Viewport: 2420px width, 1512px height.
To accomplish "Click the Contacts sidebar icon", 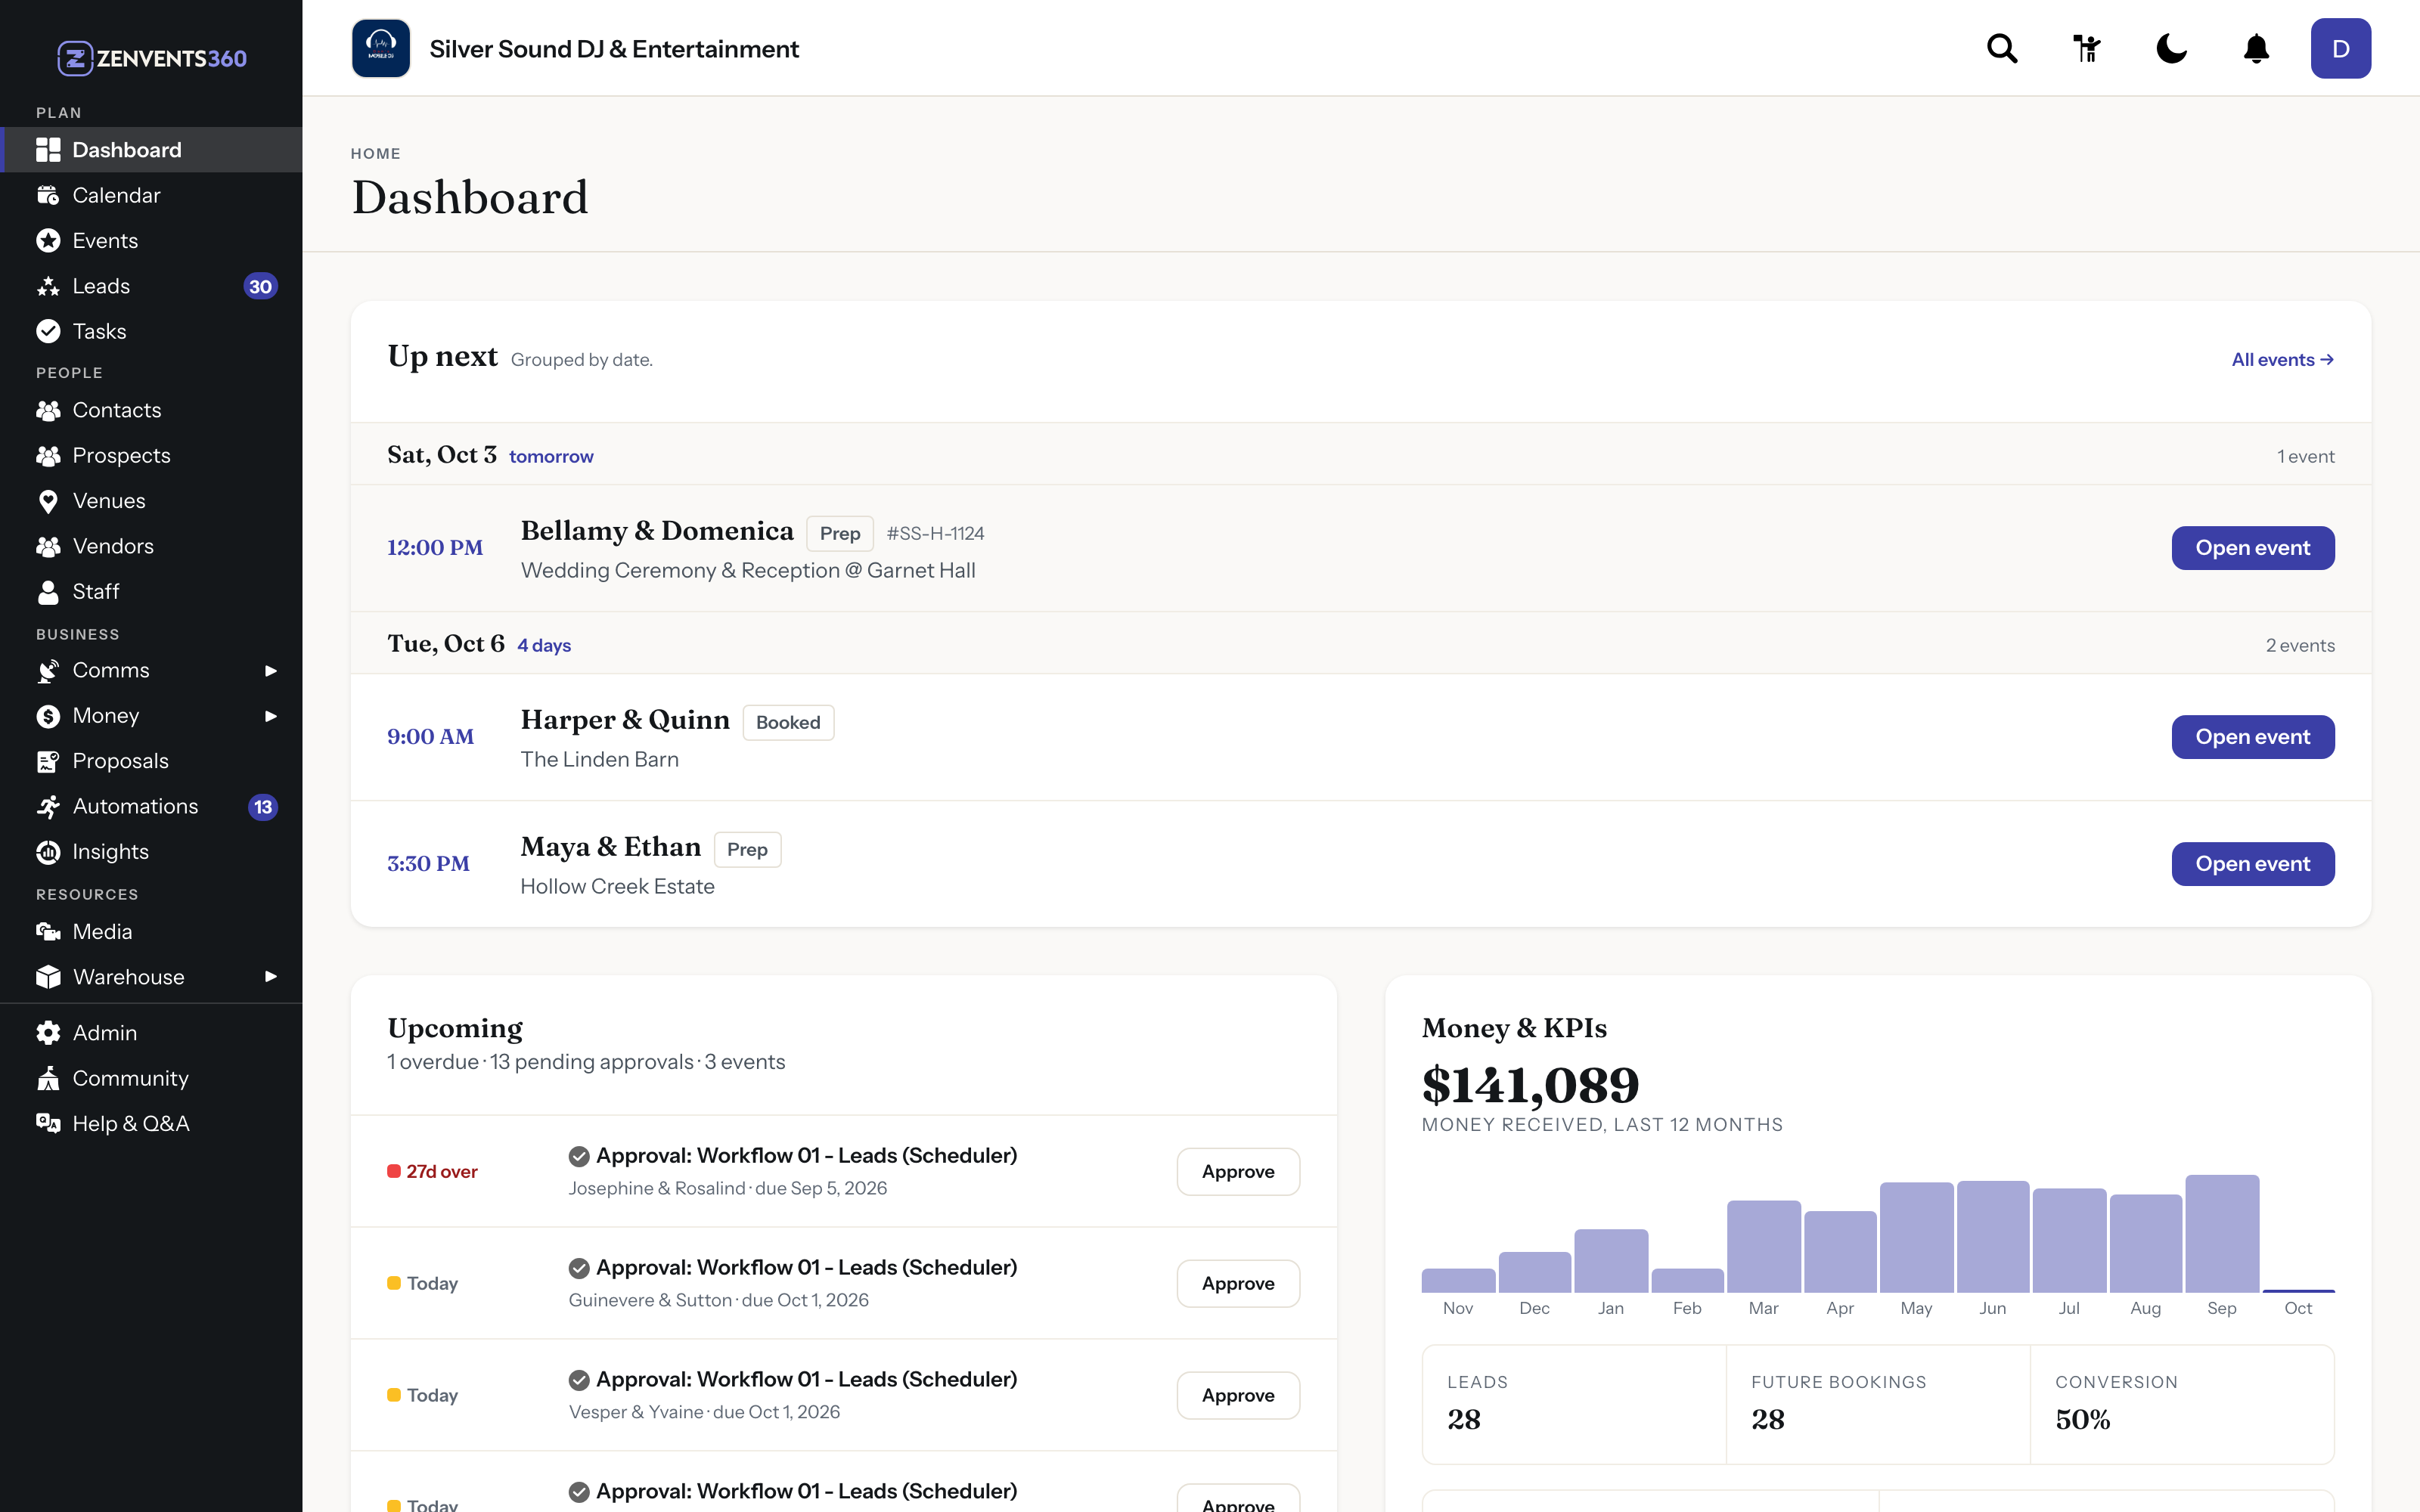I will point(48,410).
